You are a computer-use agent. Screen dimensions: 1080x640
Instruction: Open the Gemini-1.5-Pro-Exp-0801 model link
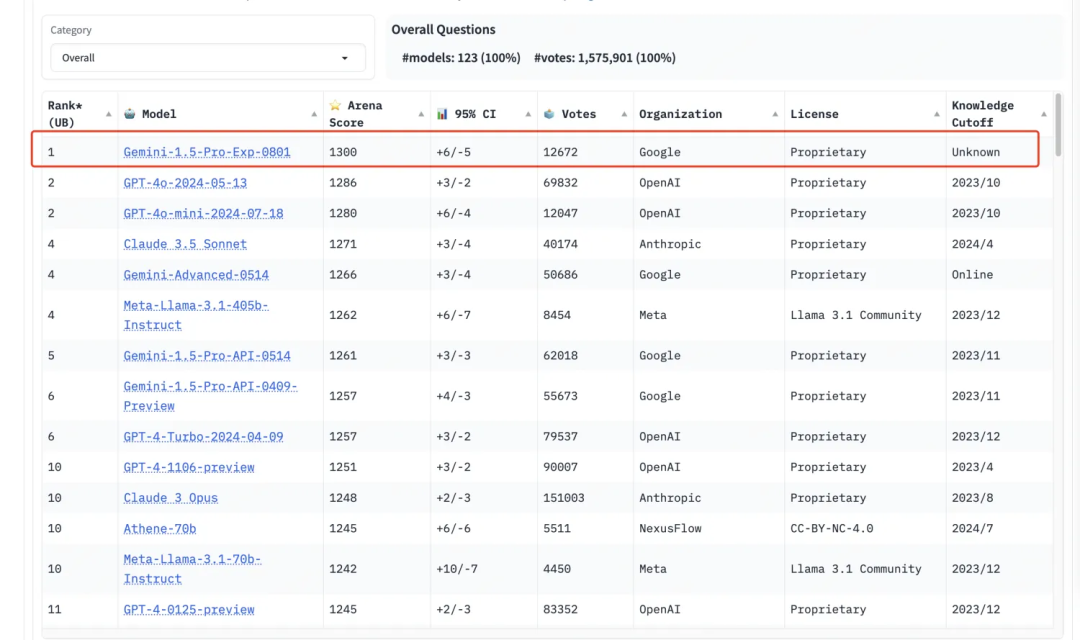click(207, 152)
